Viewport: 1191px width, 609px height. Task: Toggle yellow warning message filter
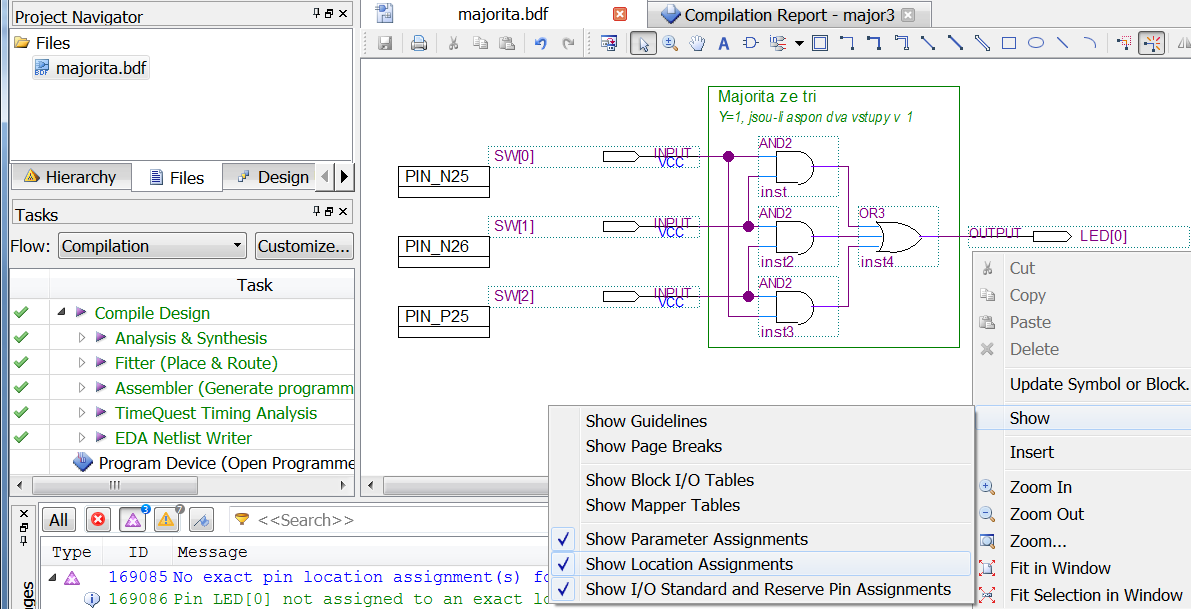pyautogui.click(x=166, y=519)
